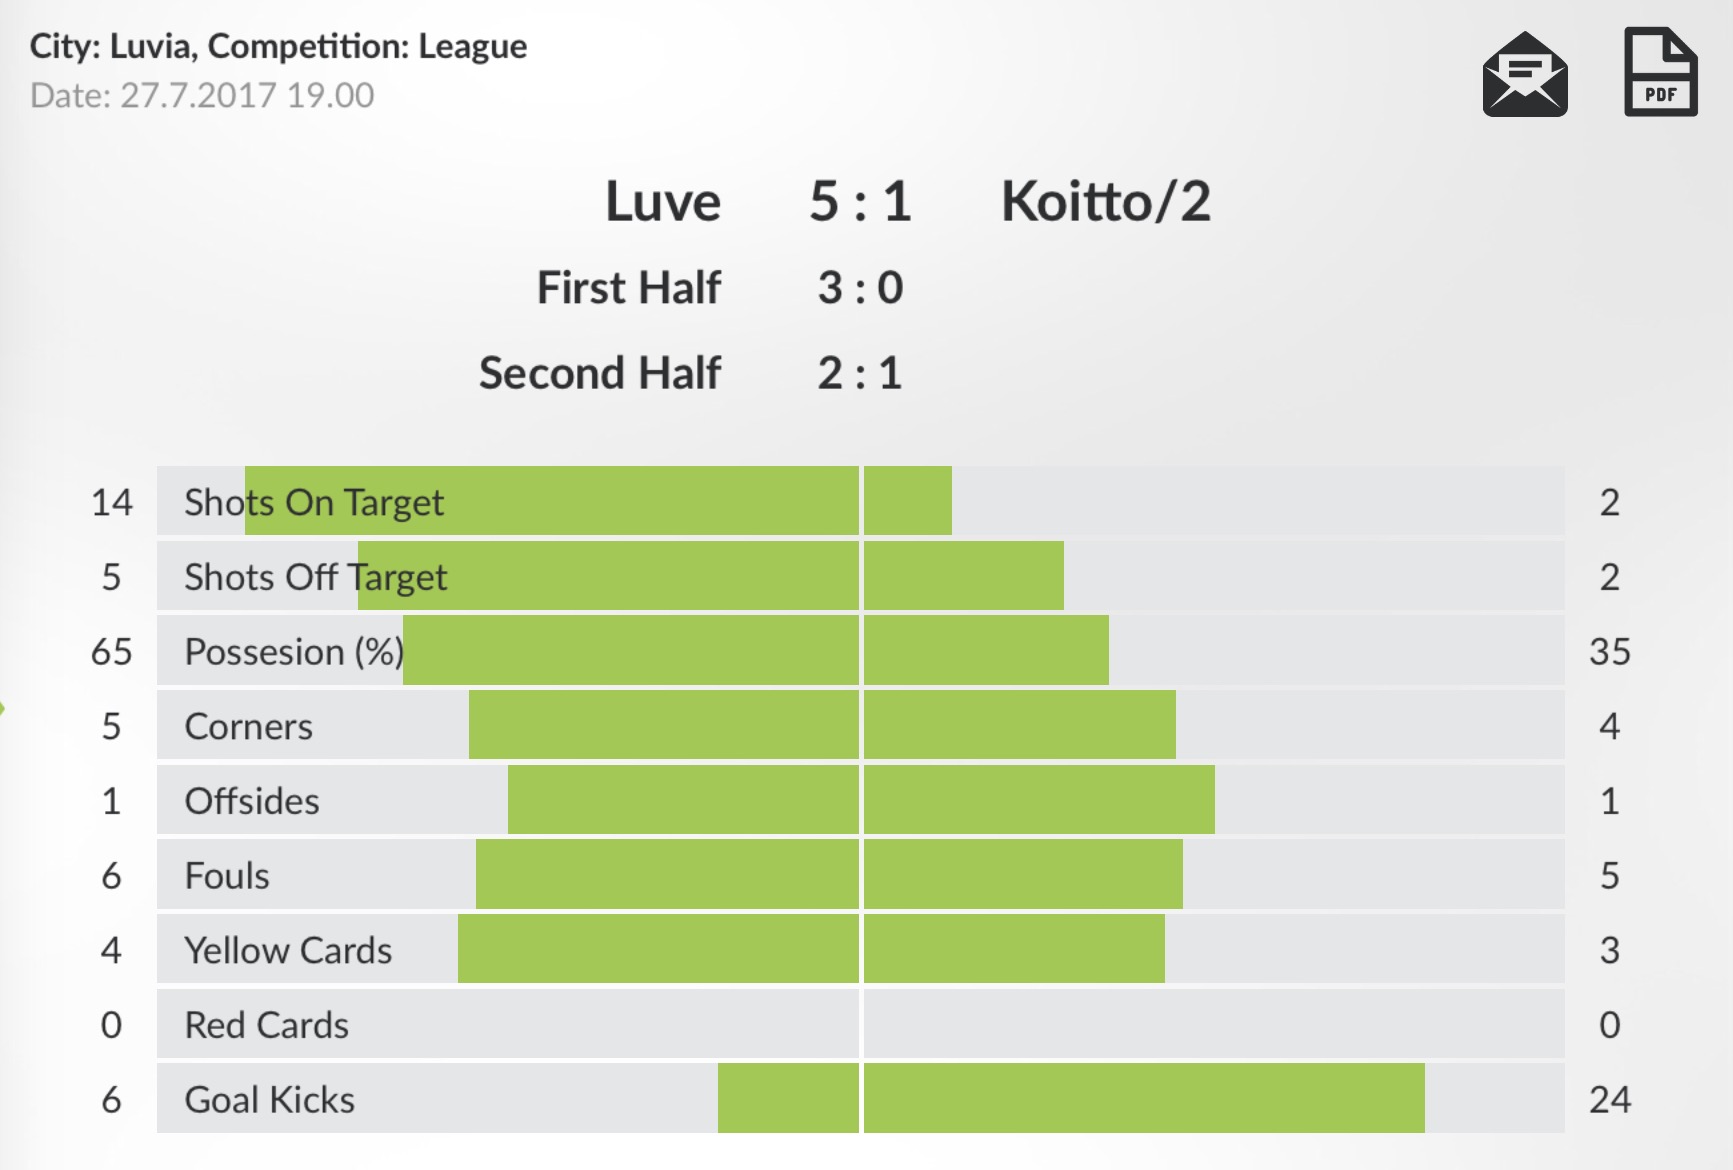Click the Offsides stat label
Screen dimensions: 1733x1170
point(252,801)
